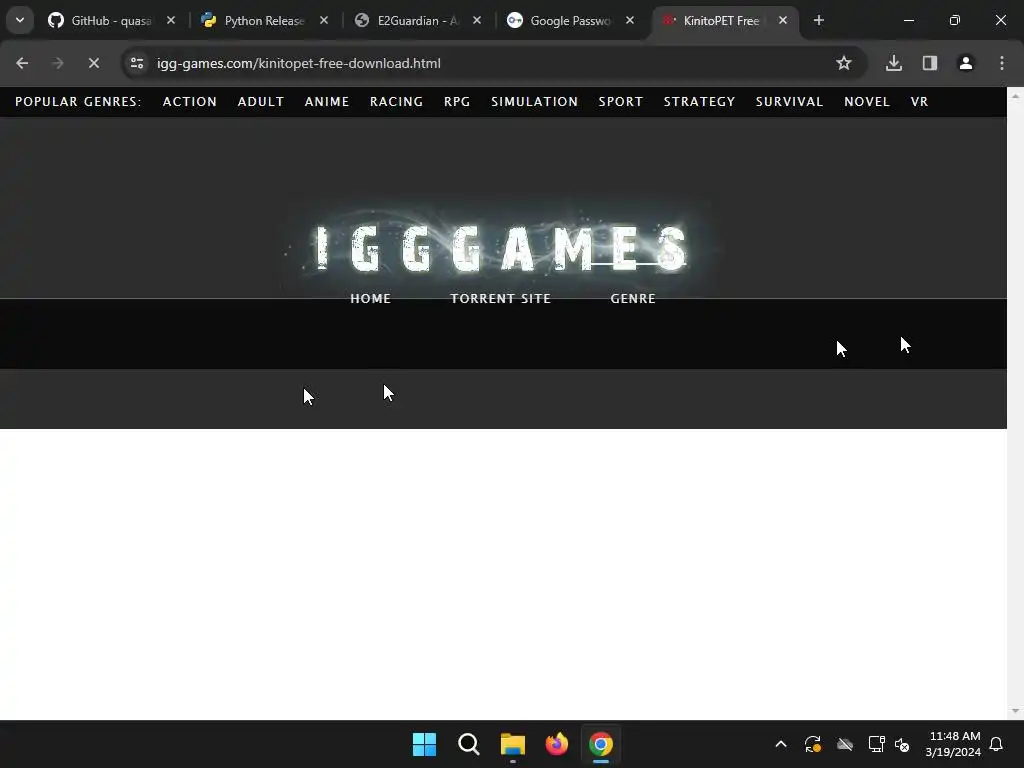Open the Windows Start menu
The image size is (1024, 768).
pyautogui.click(x=424, y=744)
